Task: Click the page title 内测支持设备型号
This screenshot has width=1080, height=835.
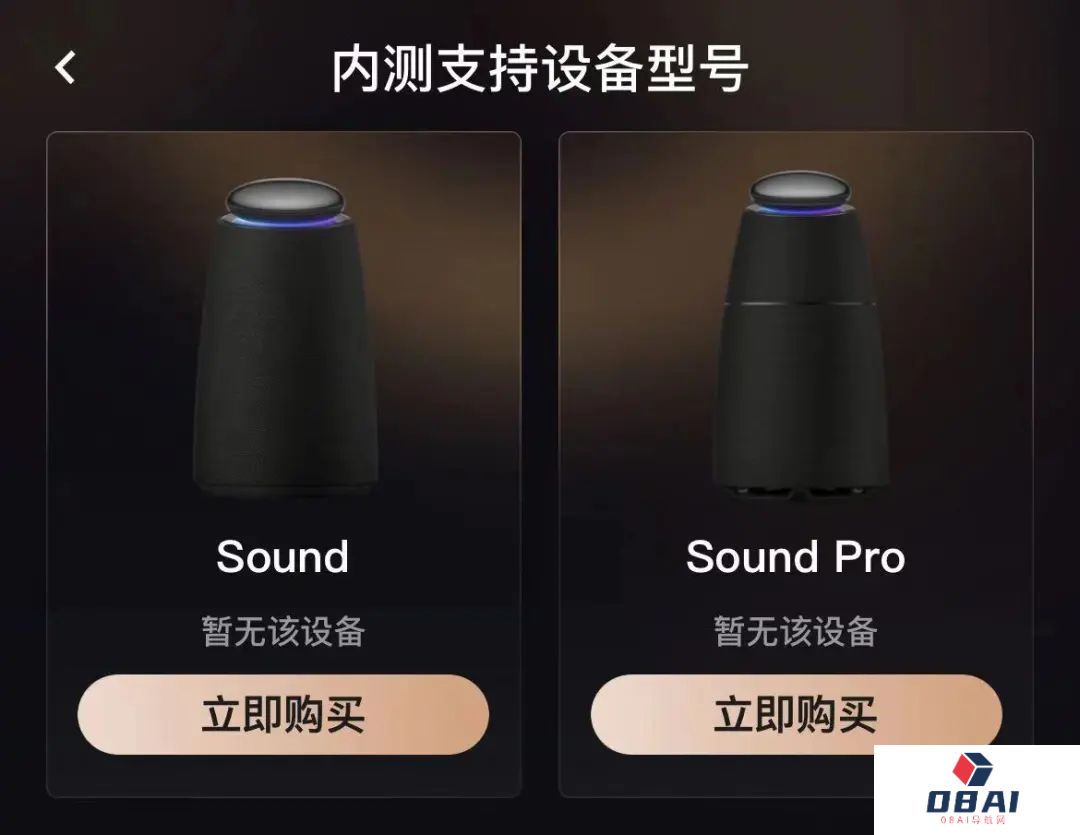Action: coord(540,69)
